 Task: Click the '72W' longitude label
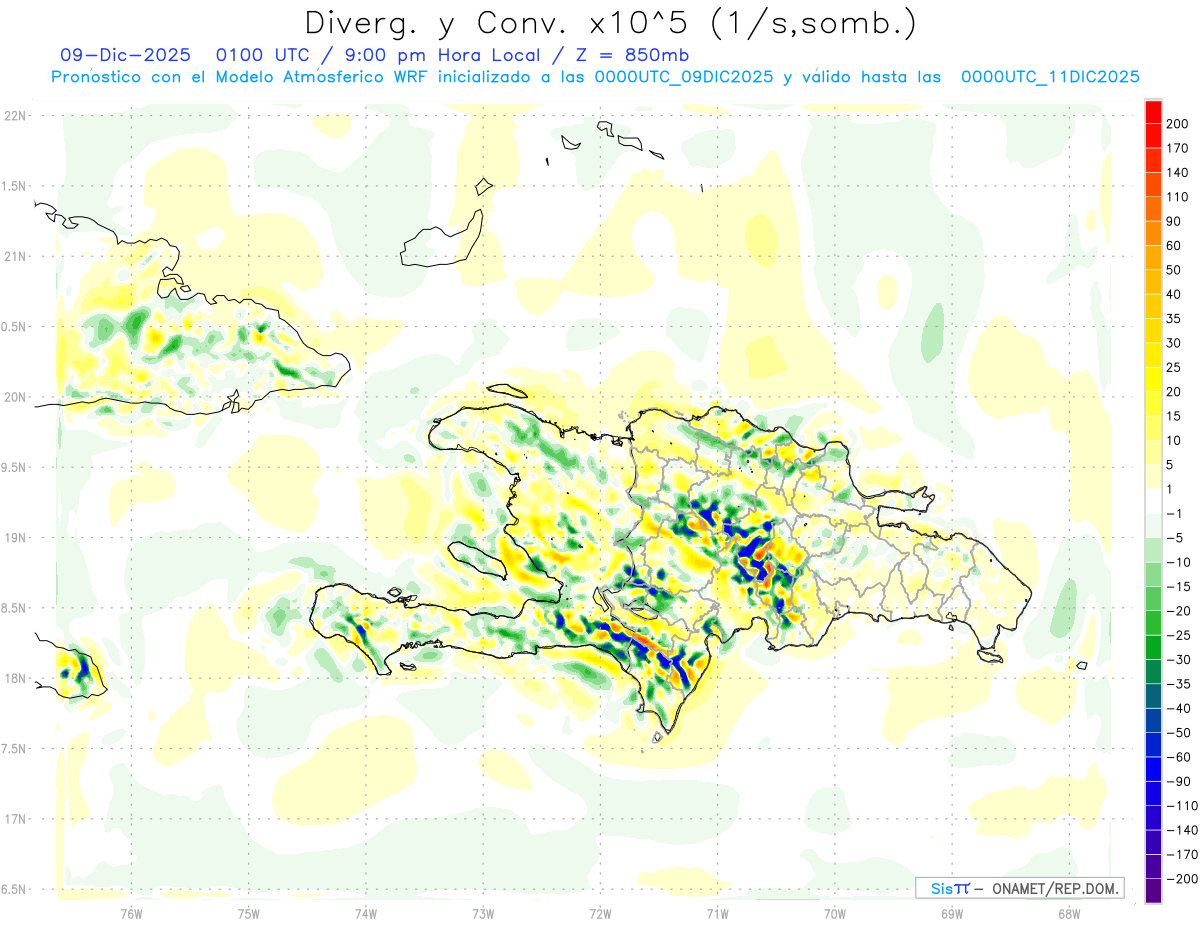(x=600, y=913)
